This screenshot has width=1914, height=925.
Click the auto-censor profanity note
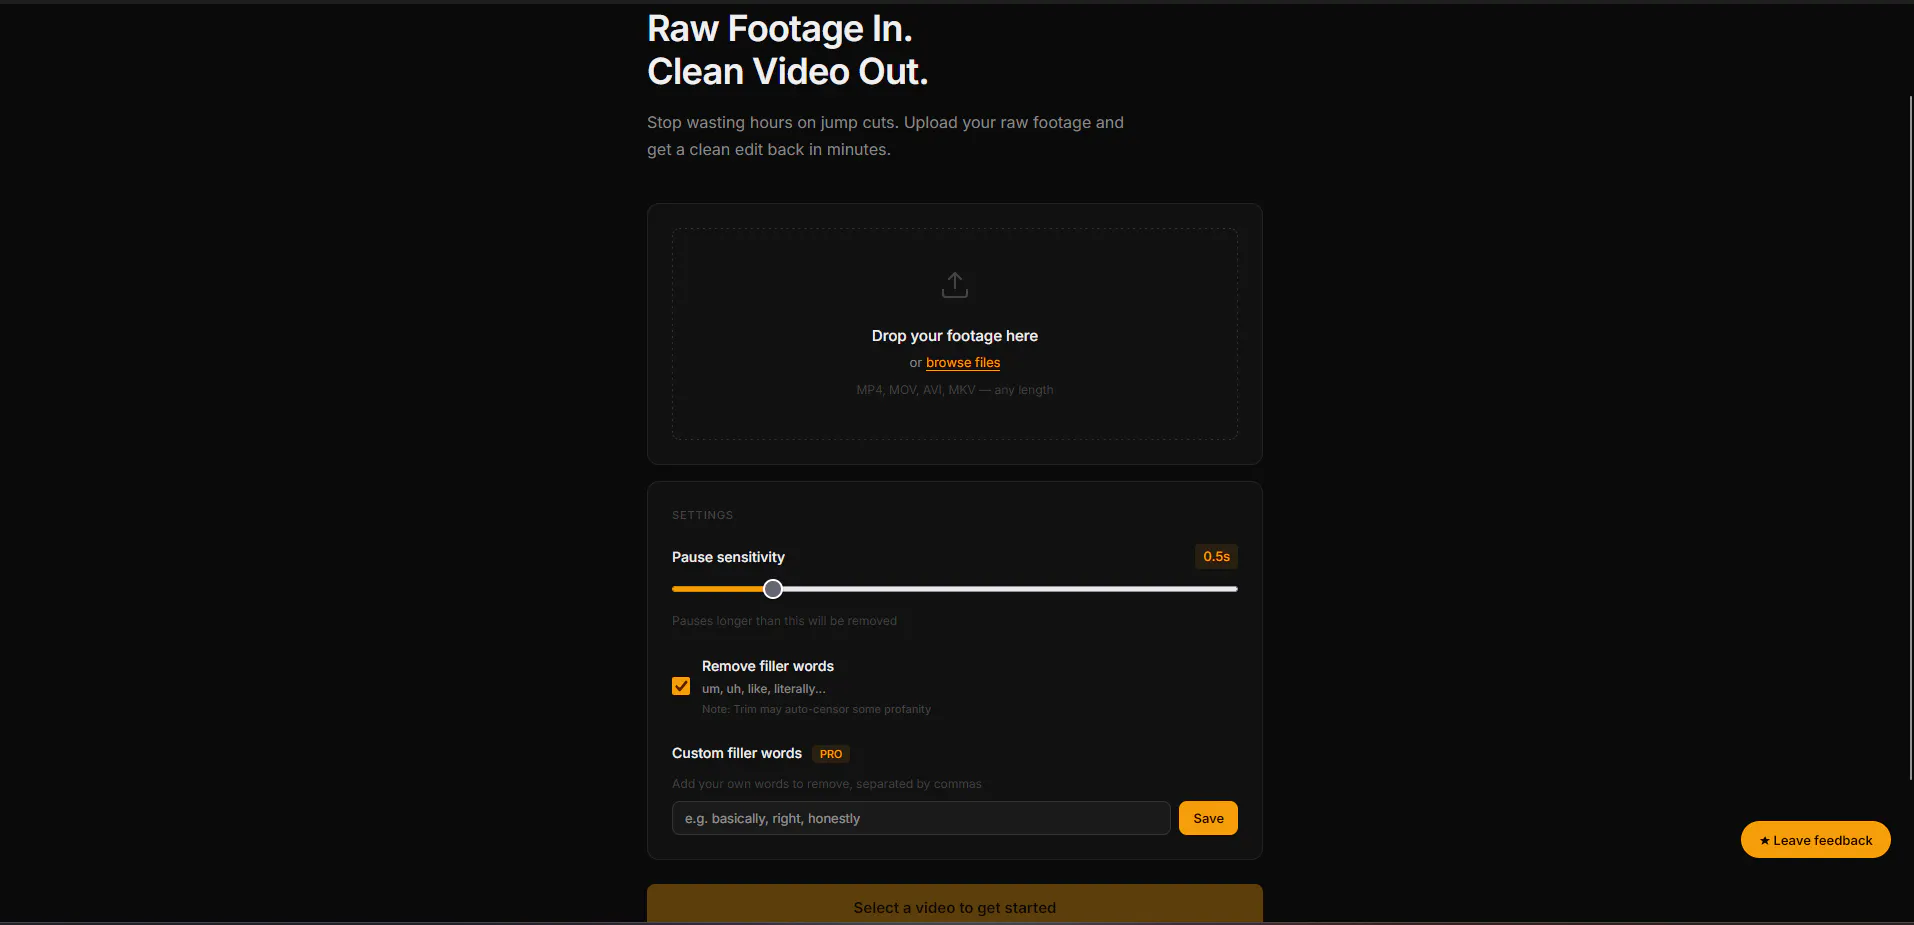tap(816, 709)
